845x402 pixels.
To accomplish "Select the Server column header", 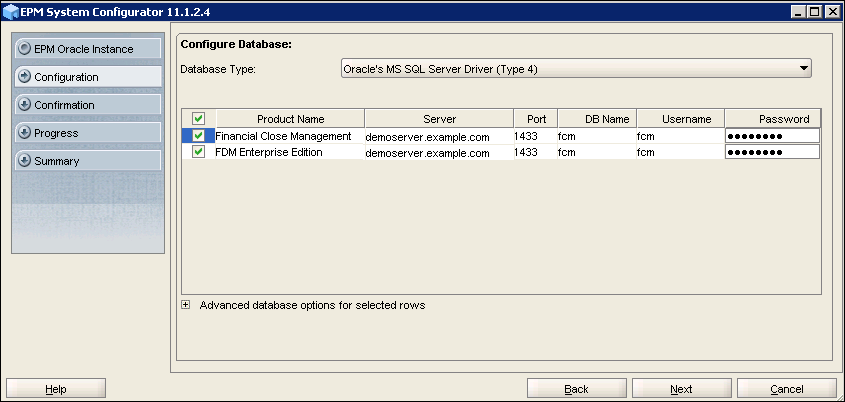I will pos(439,119).
